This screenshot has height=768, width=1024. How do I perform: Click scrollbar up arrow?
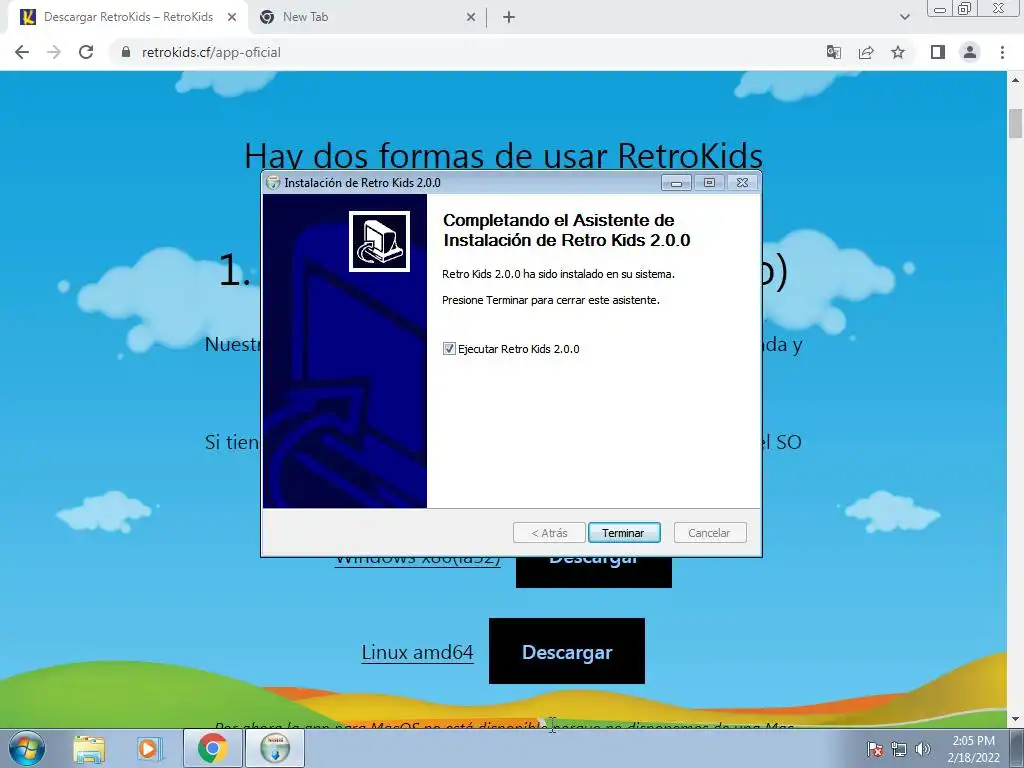pos(1015,81)
